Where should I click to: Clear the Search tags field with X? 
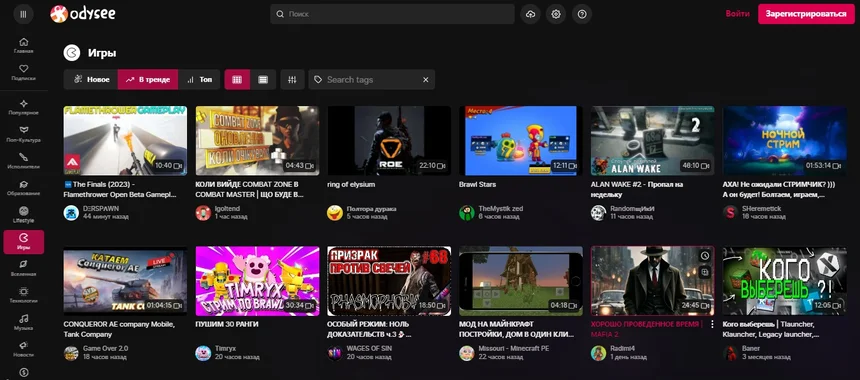[x=426, y=80]
